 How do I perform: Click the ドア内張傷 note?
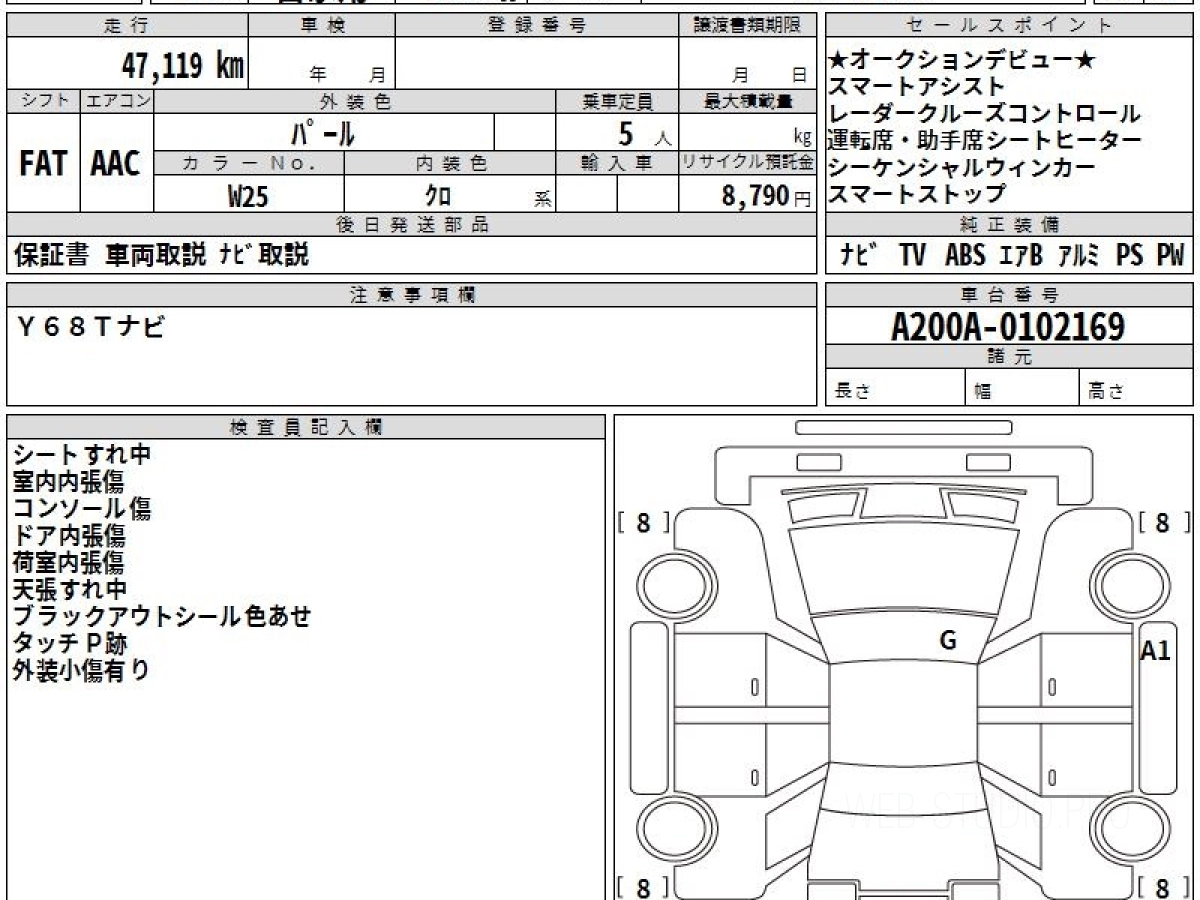click(69, 536)
